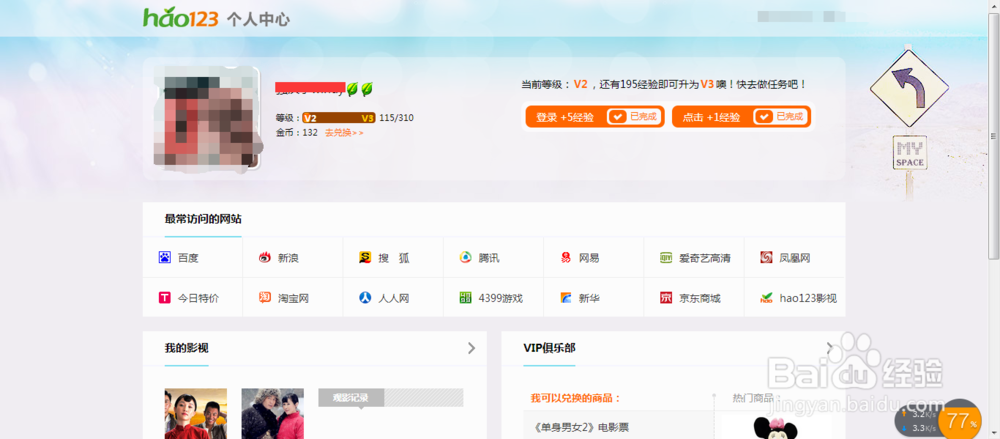
Task: Open the 京东商城 link
Action: 700,298
